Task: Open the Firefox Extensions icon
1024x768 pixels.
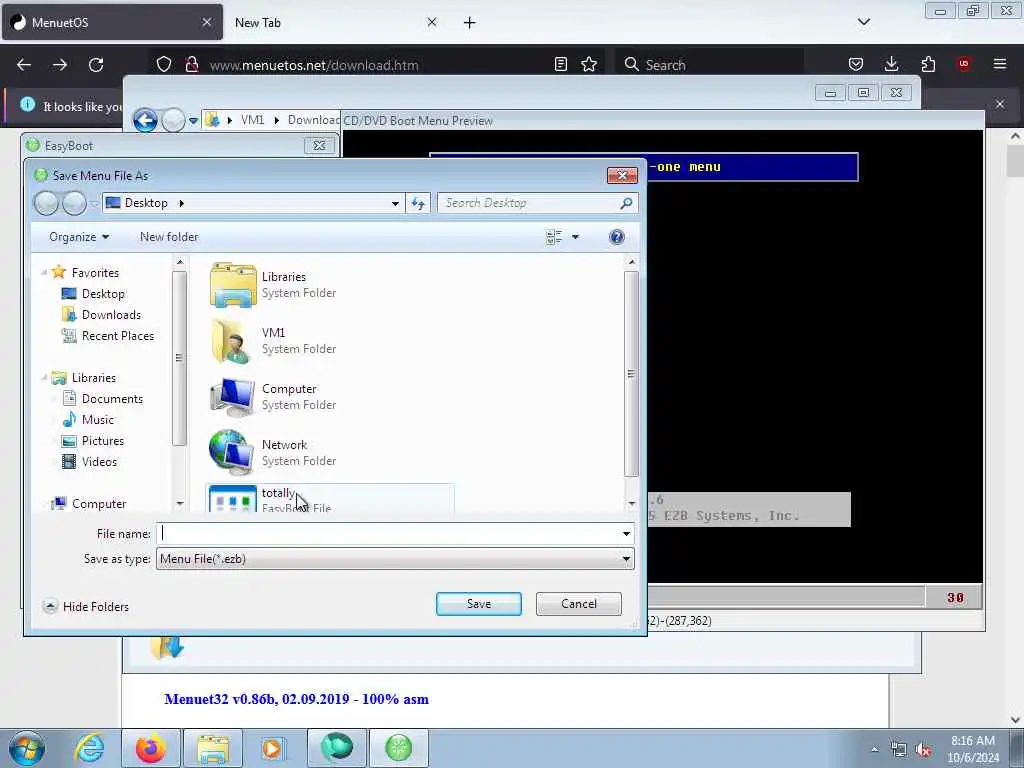Action: (x=928, y=64)
